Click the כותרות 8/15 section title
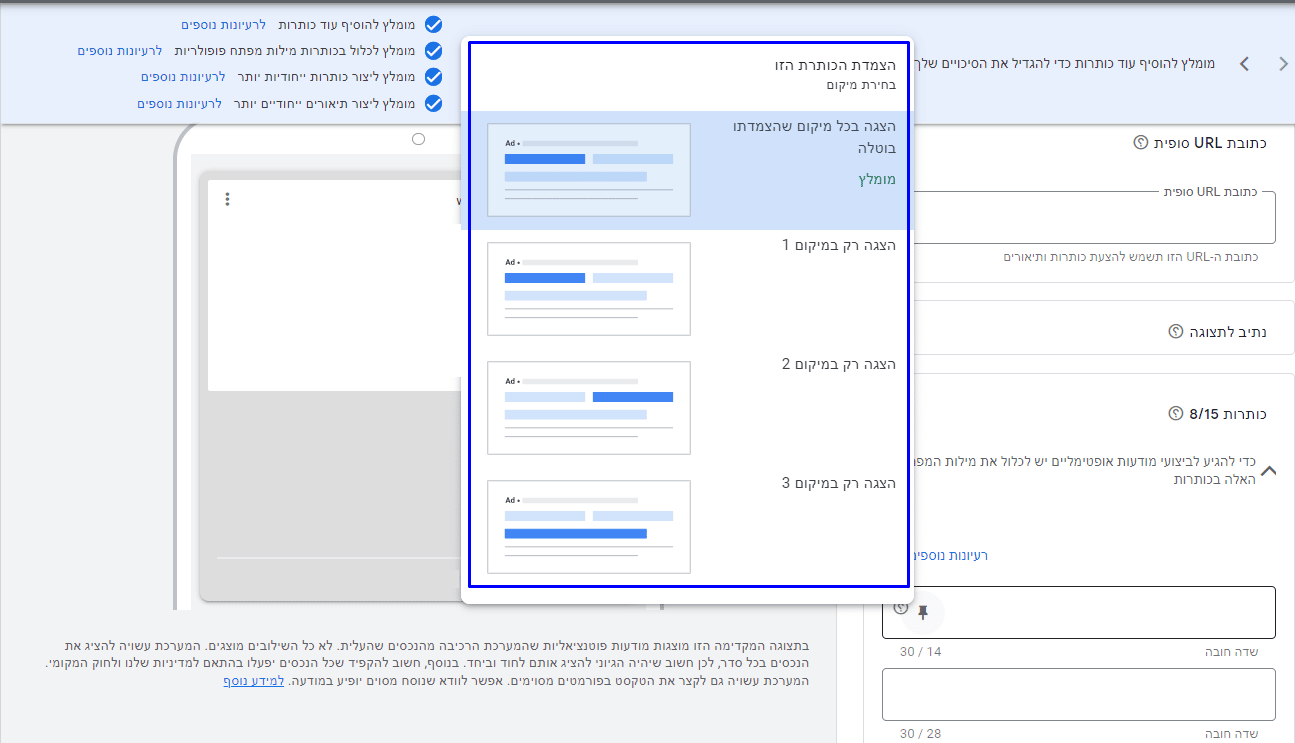The height and width of the screenshot is (743, 1295). (1228, 413)
